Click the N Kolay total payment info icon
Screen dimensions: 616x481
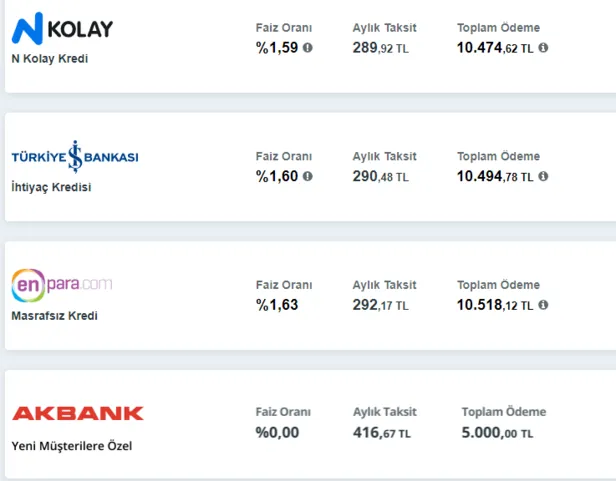pyautogui.click(x=543, y=47)
